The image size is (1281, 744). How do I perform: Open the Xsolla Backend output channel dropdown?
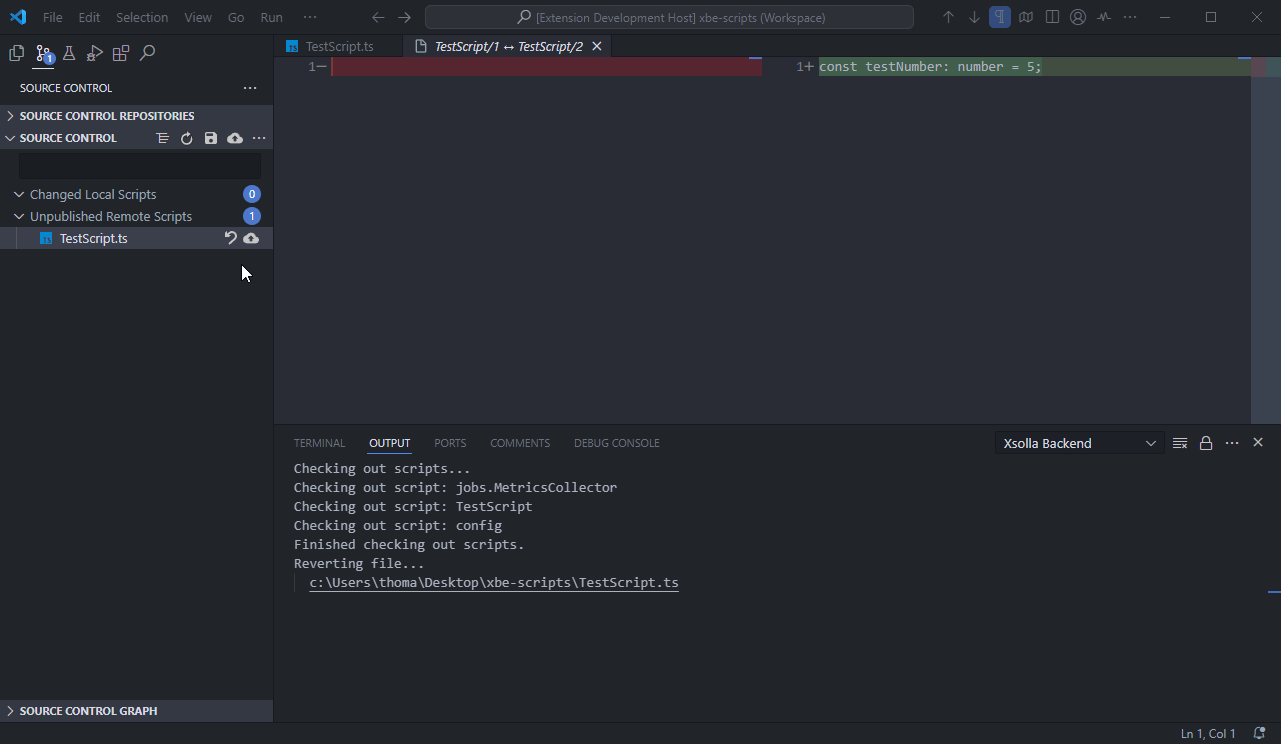(x=1079, y=443)
